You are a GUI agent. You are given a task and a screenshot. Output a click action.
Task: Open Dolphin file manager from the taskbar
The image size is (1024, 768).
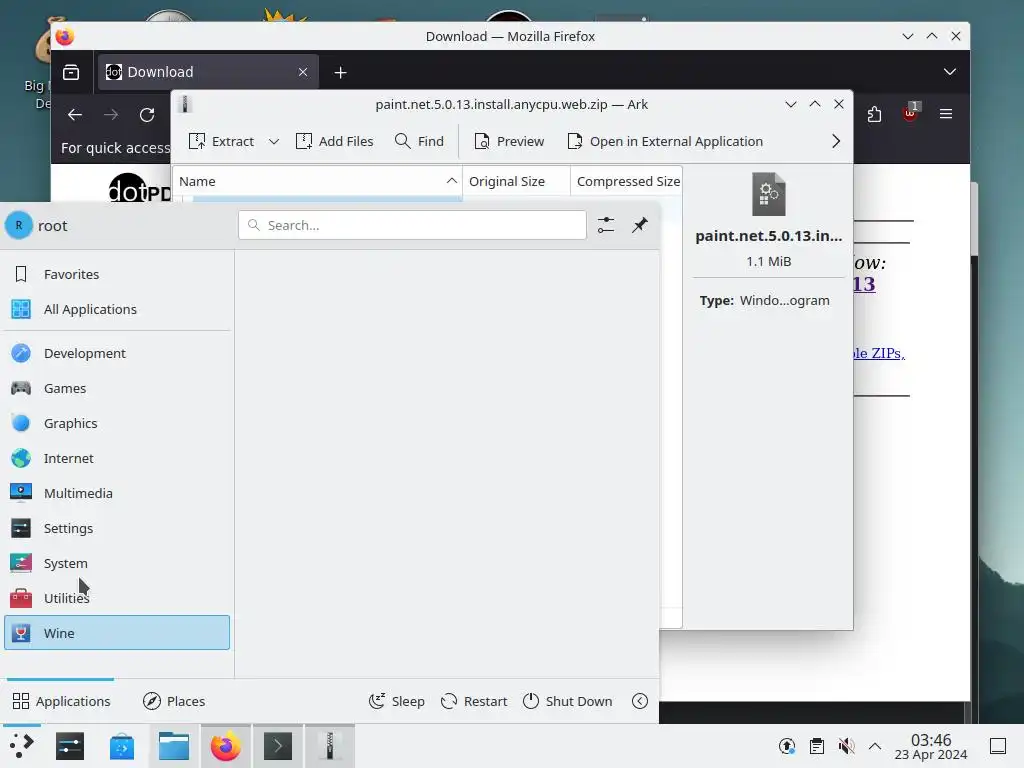pos(174,746)
